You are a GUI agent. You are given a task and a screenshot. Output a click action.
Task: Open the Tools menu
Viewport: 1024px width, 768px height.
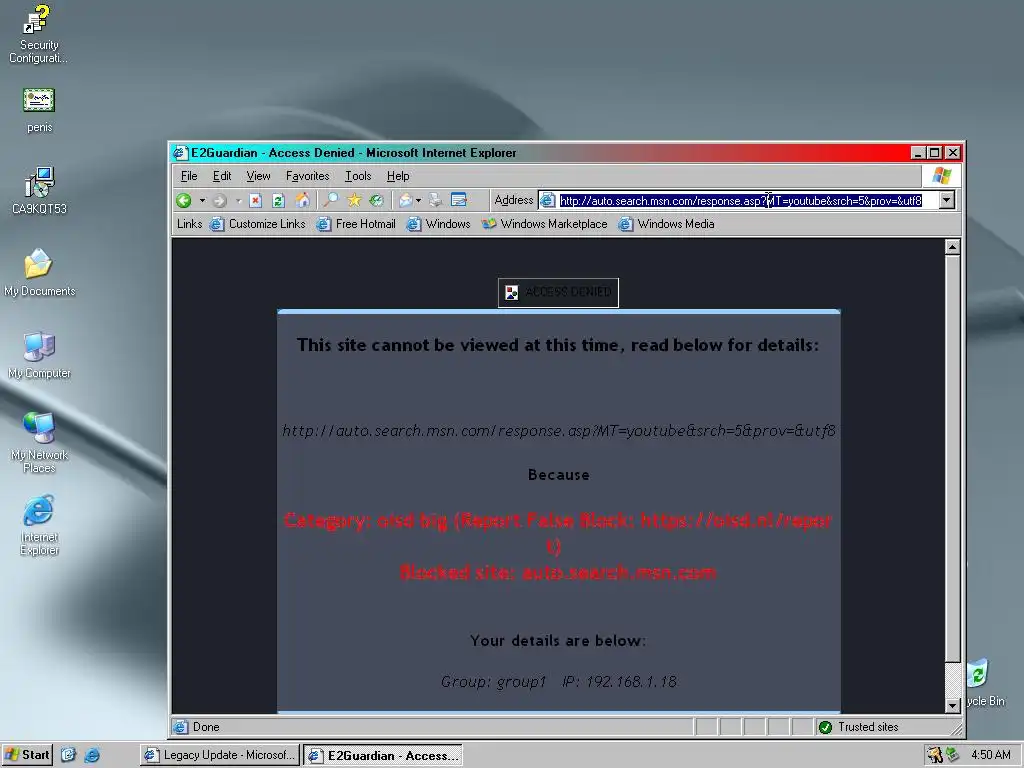pyautogui.click(x=358, y=176)
